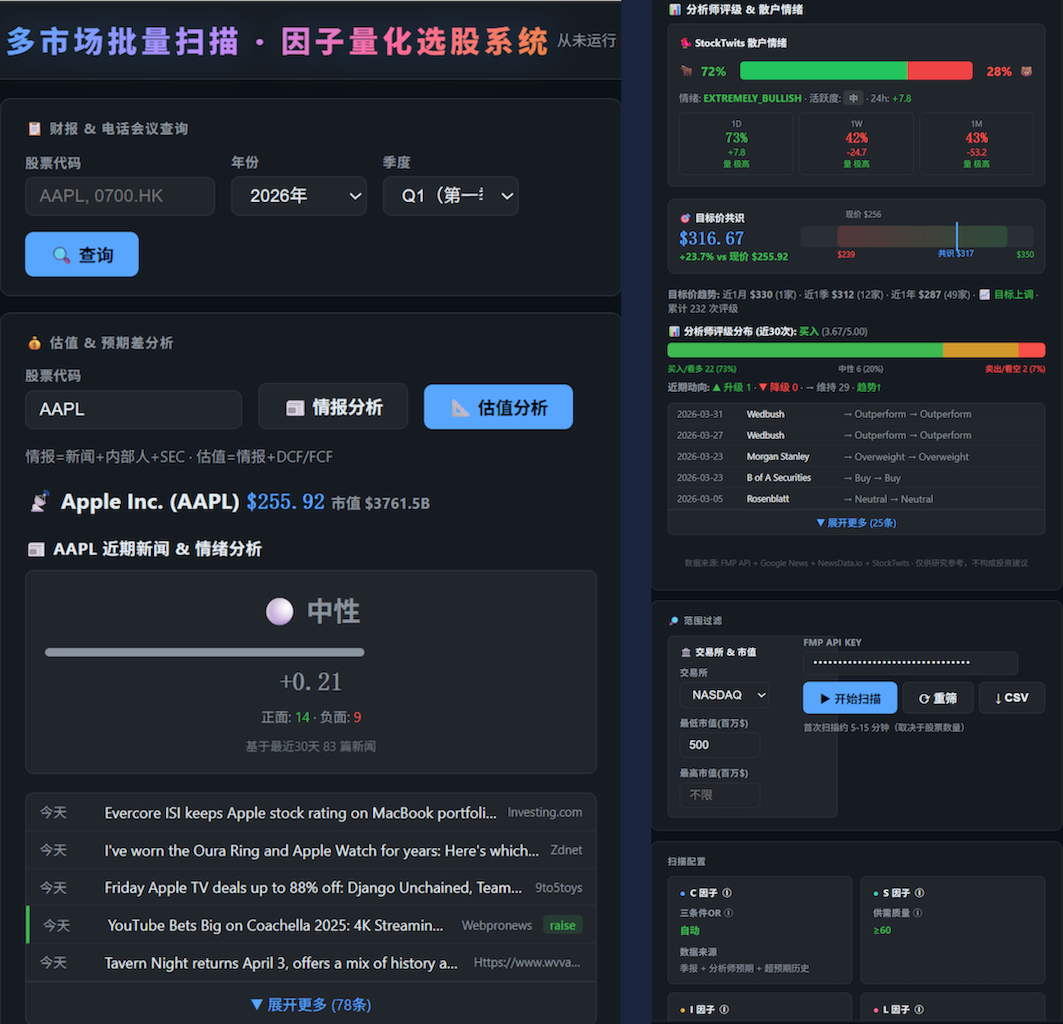1063x1024 pixels.
Task: Expand more analyst ratings 展开更多 (25条)
Action: [x=855, y=522]
